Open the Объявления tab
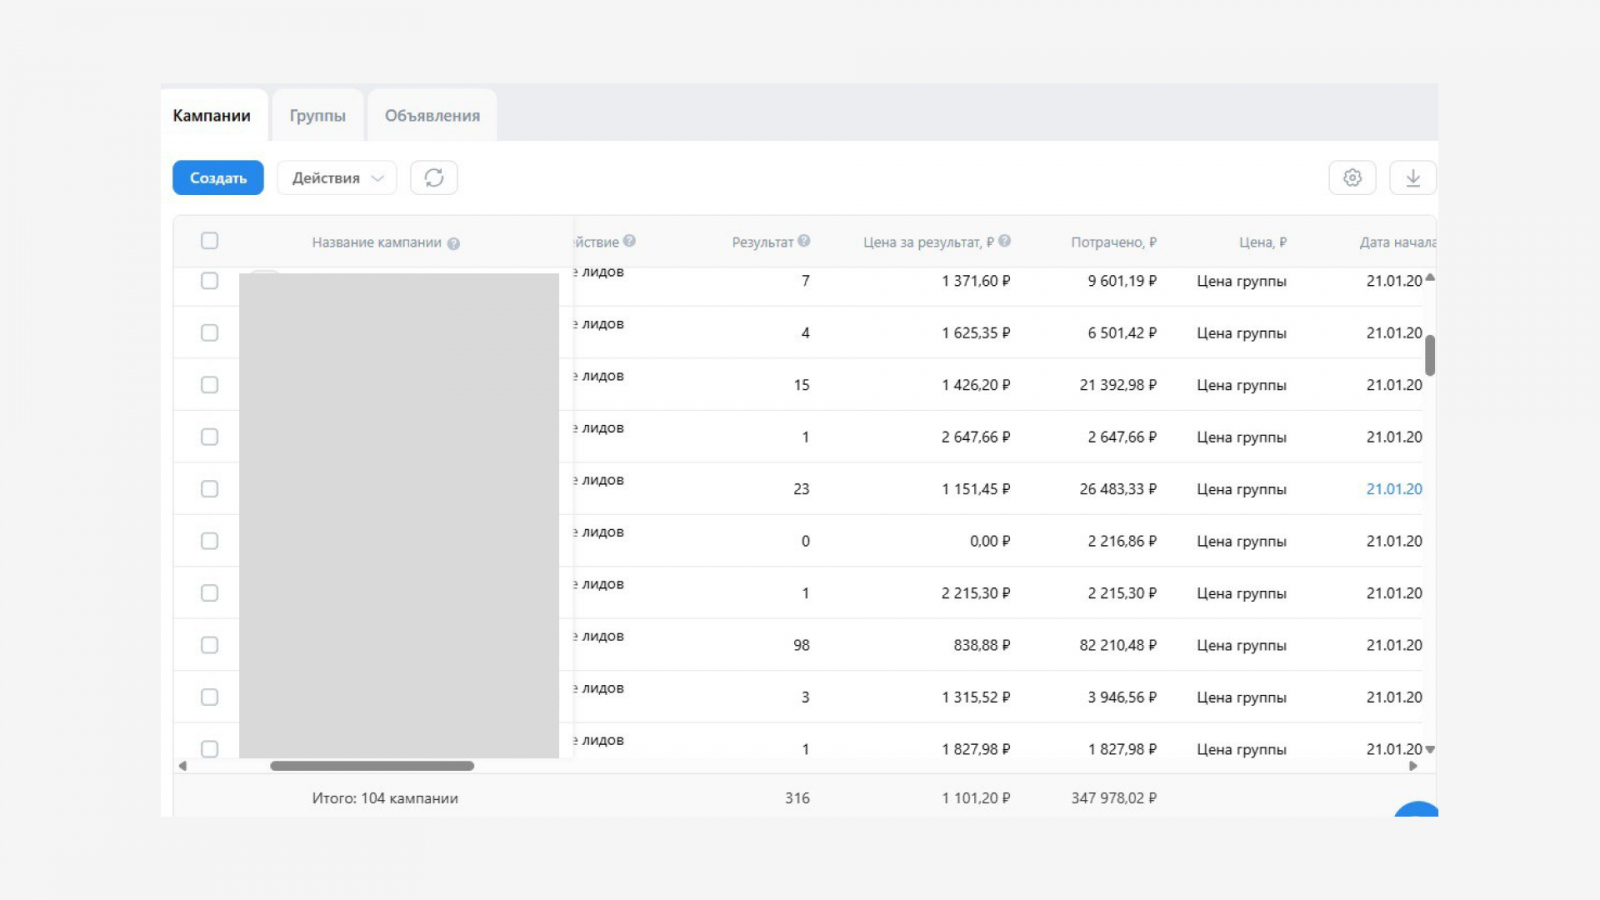The width and height of the screenshot is (1600, 900). [x=432, y=116]
